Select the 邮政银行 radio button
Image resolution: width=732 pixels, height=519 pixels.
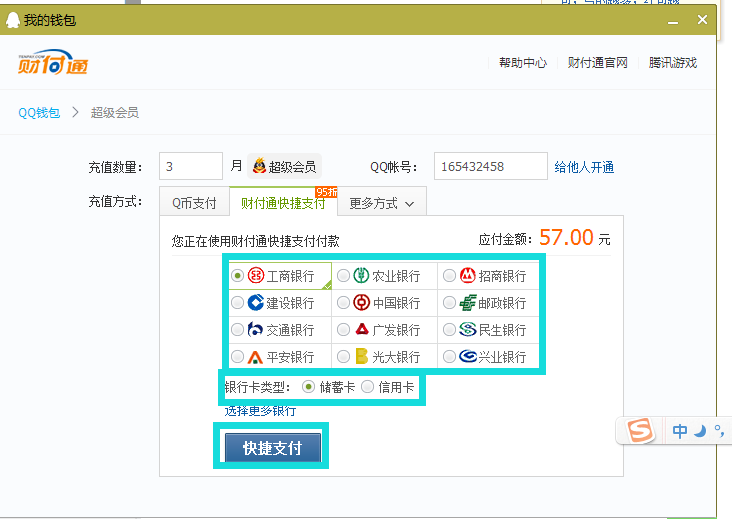point(449,303)
